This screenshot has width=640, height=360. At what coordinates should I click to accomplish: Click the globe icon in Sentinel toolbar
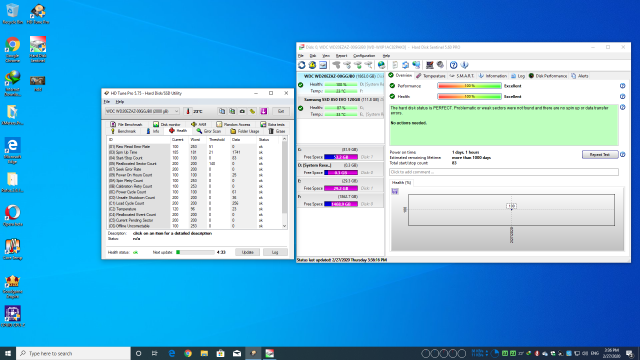click(381, 65)
